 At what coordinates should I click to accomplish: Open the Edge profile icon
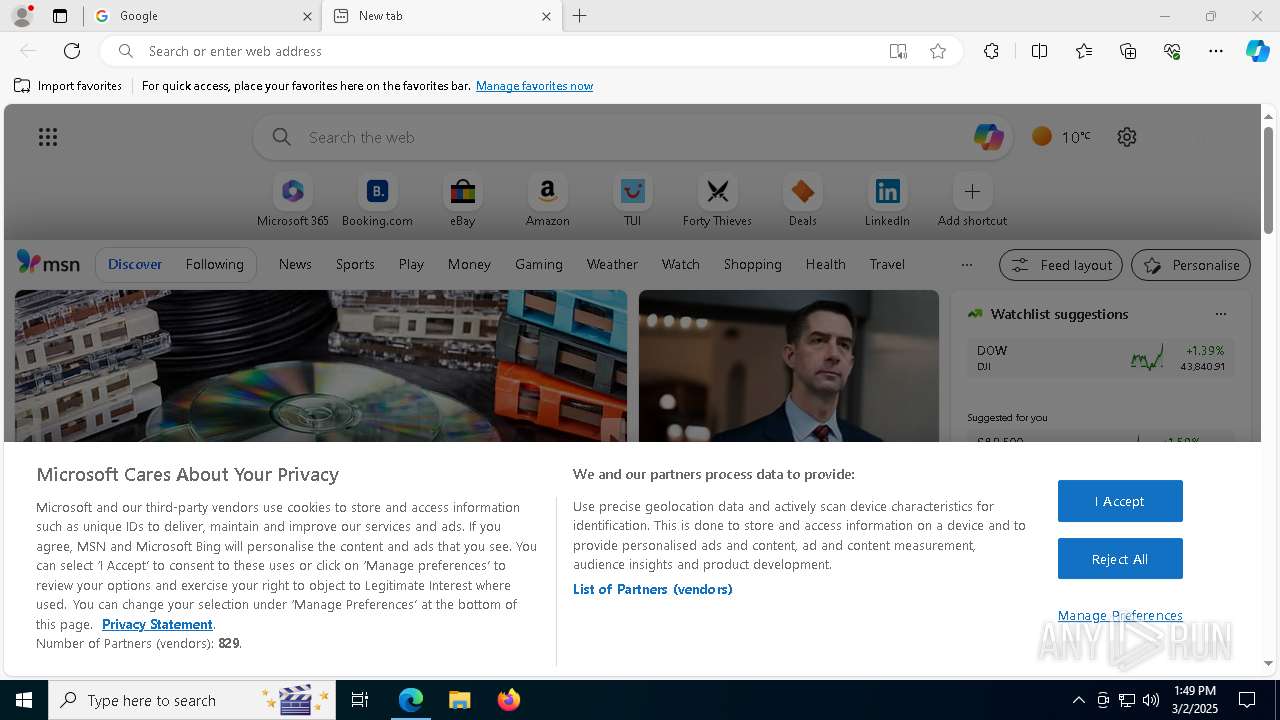pyautogui.click(x=22, y=16)
